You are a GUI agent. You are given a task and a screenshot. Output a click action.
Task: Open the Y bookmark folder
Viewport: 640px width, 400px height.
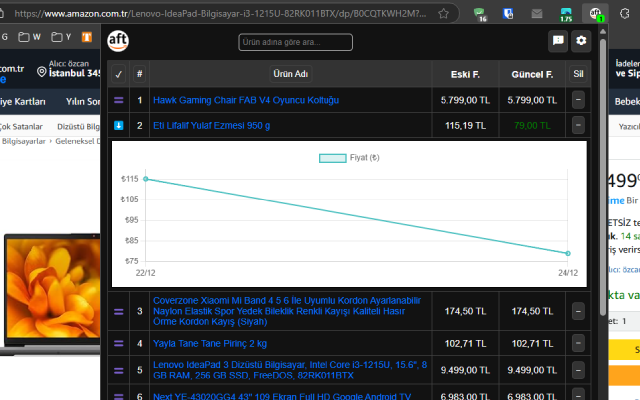61,37
